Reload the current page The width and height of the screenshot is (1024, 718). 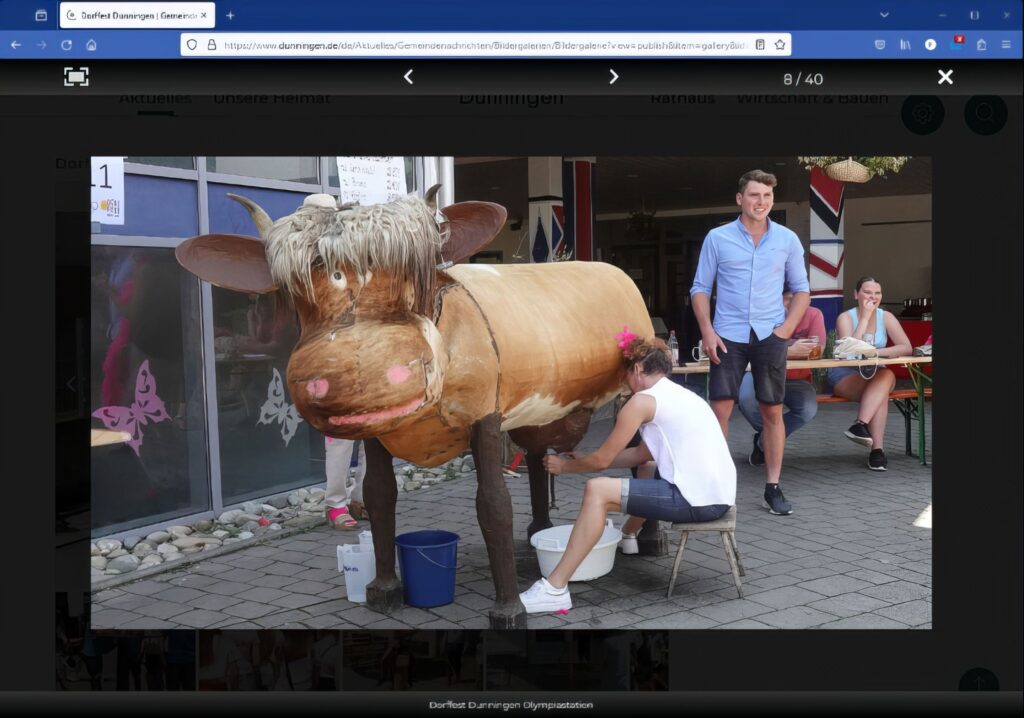[x=66, y=45]
